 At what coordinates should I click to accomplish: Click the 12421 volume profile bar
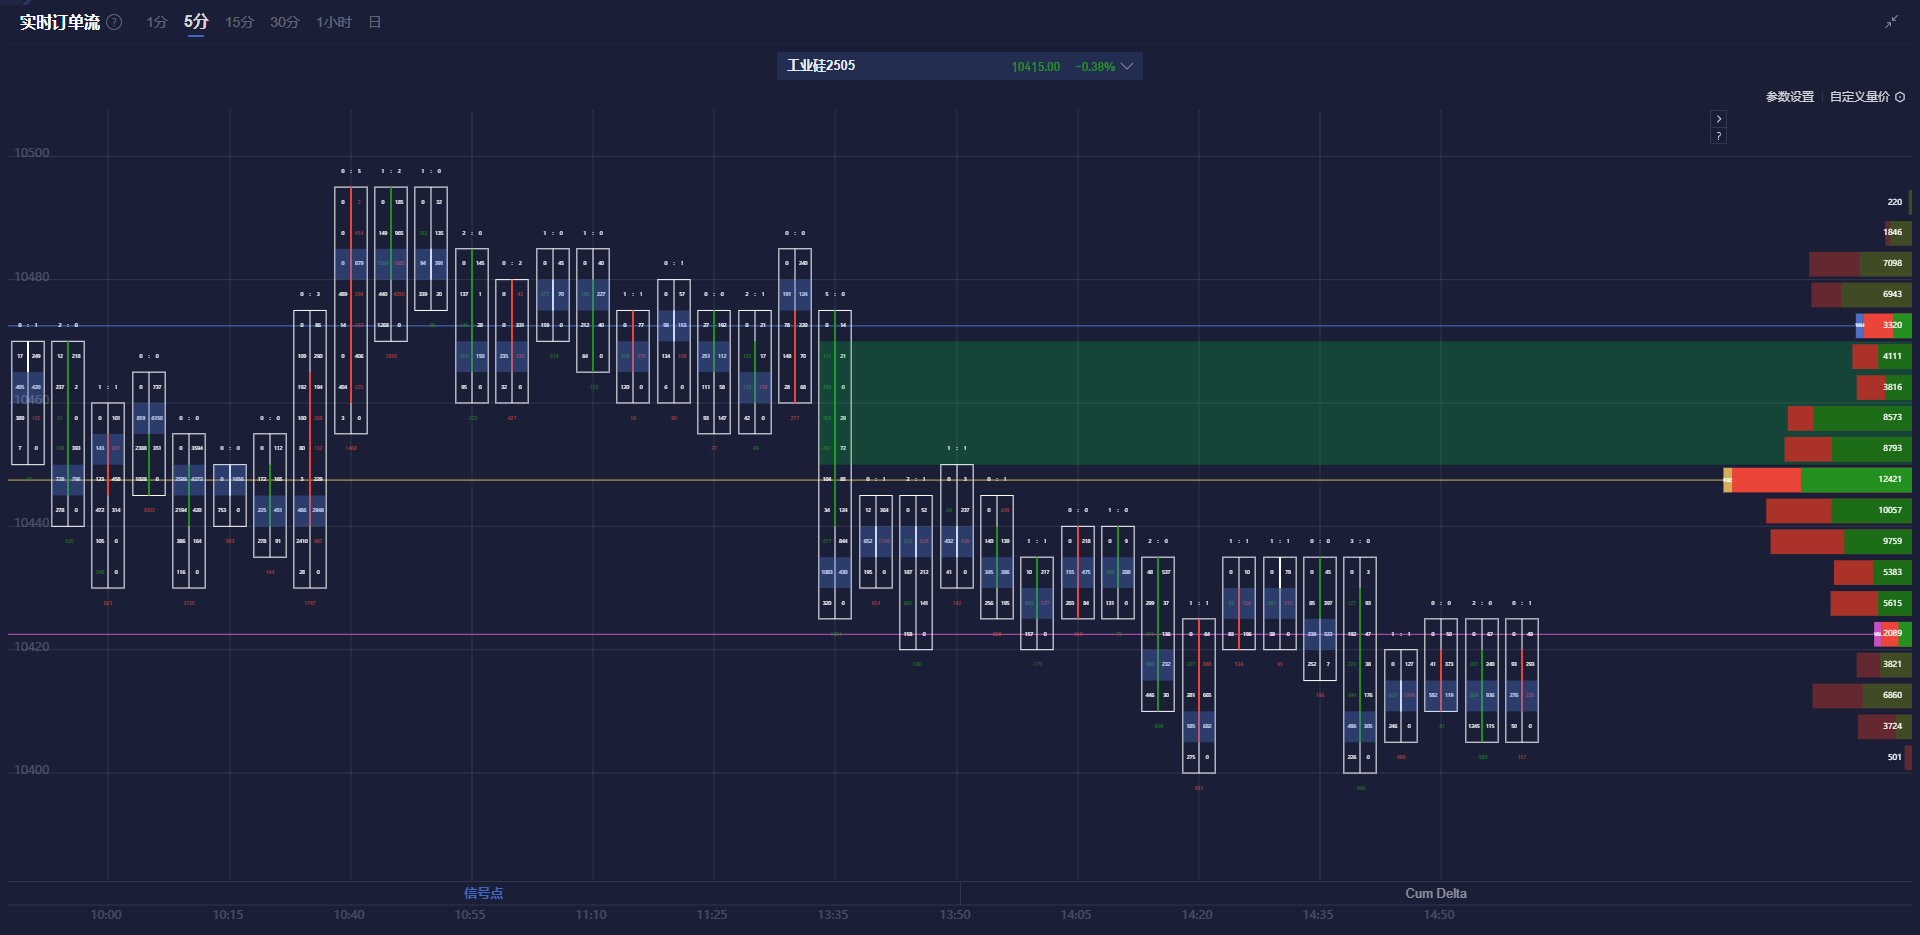click(x=1820, y=480)
